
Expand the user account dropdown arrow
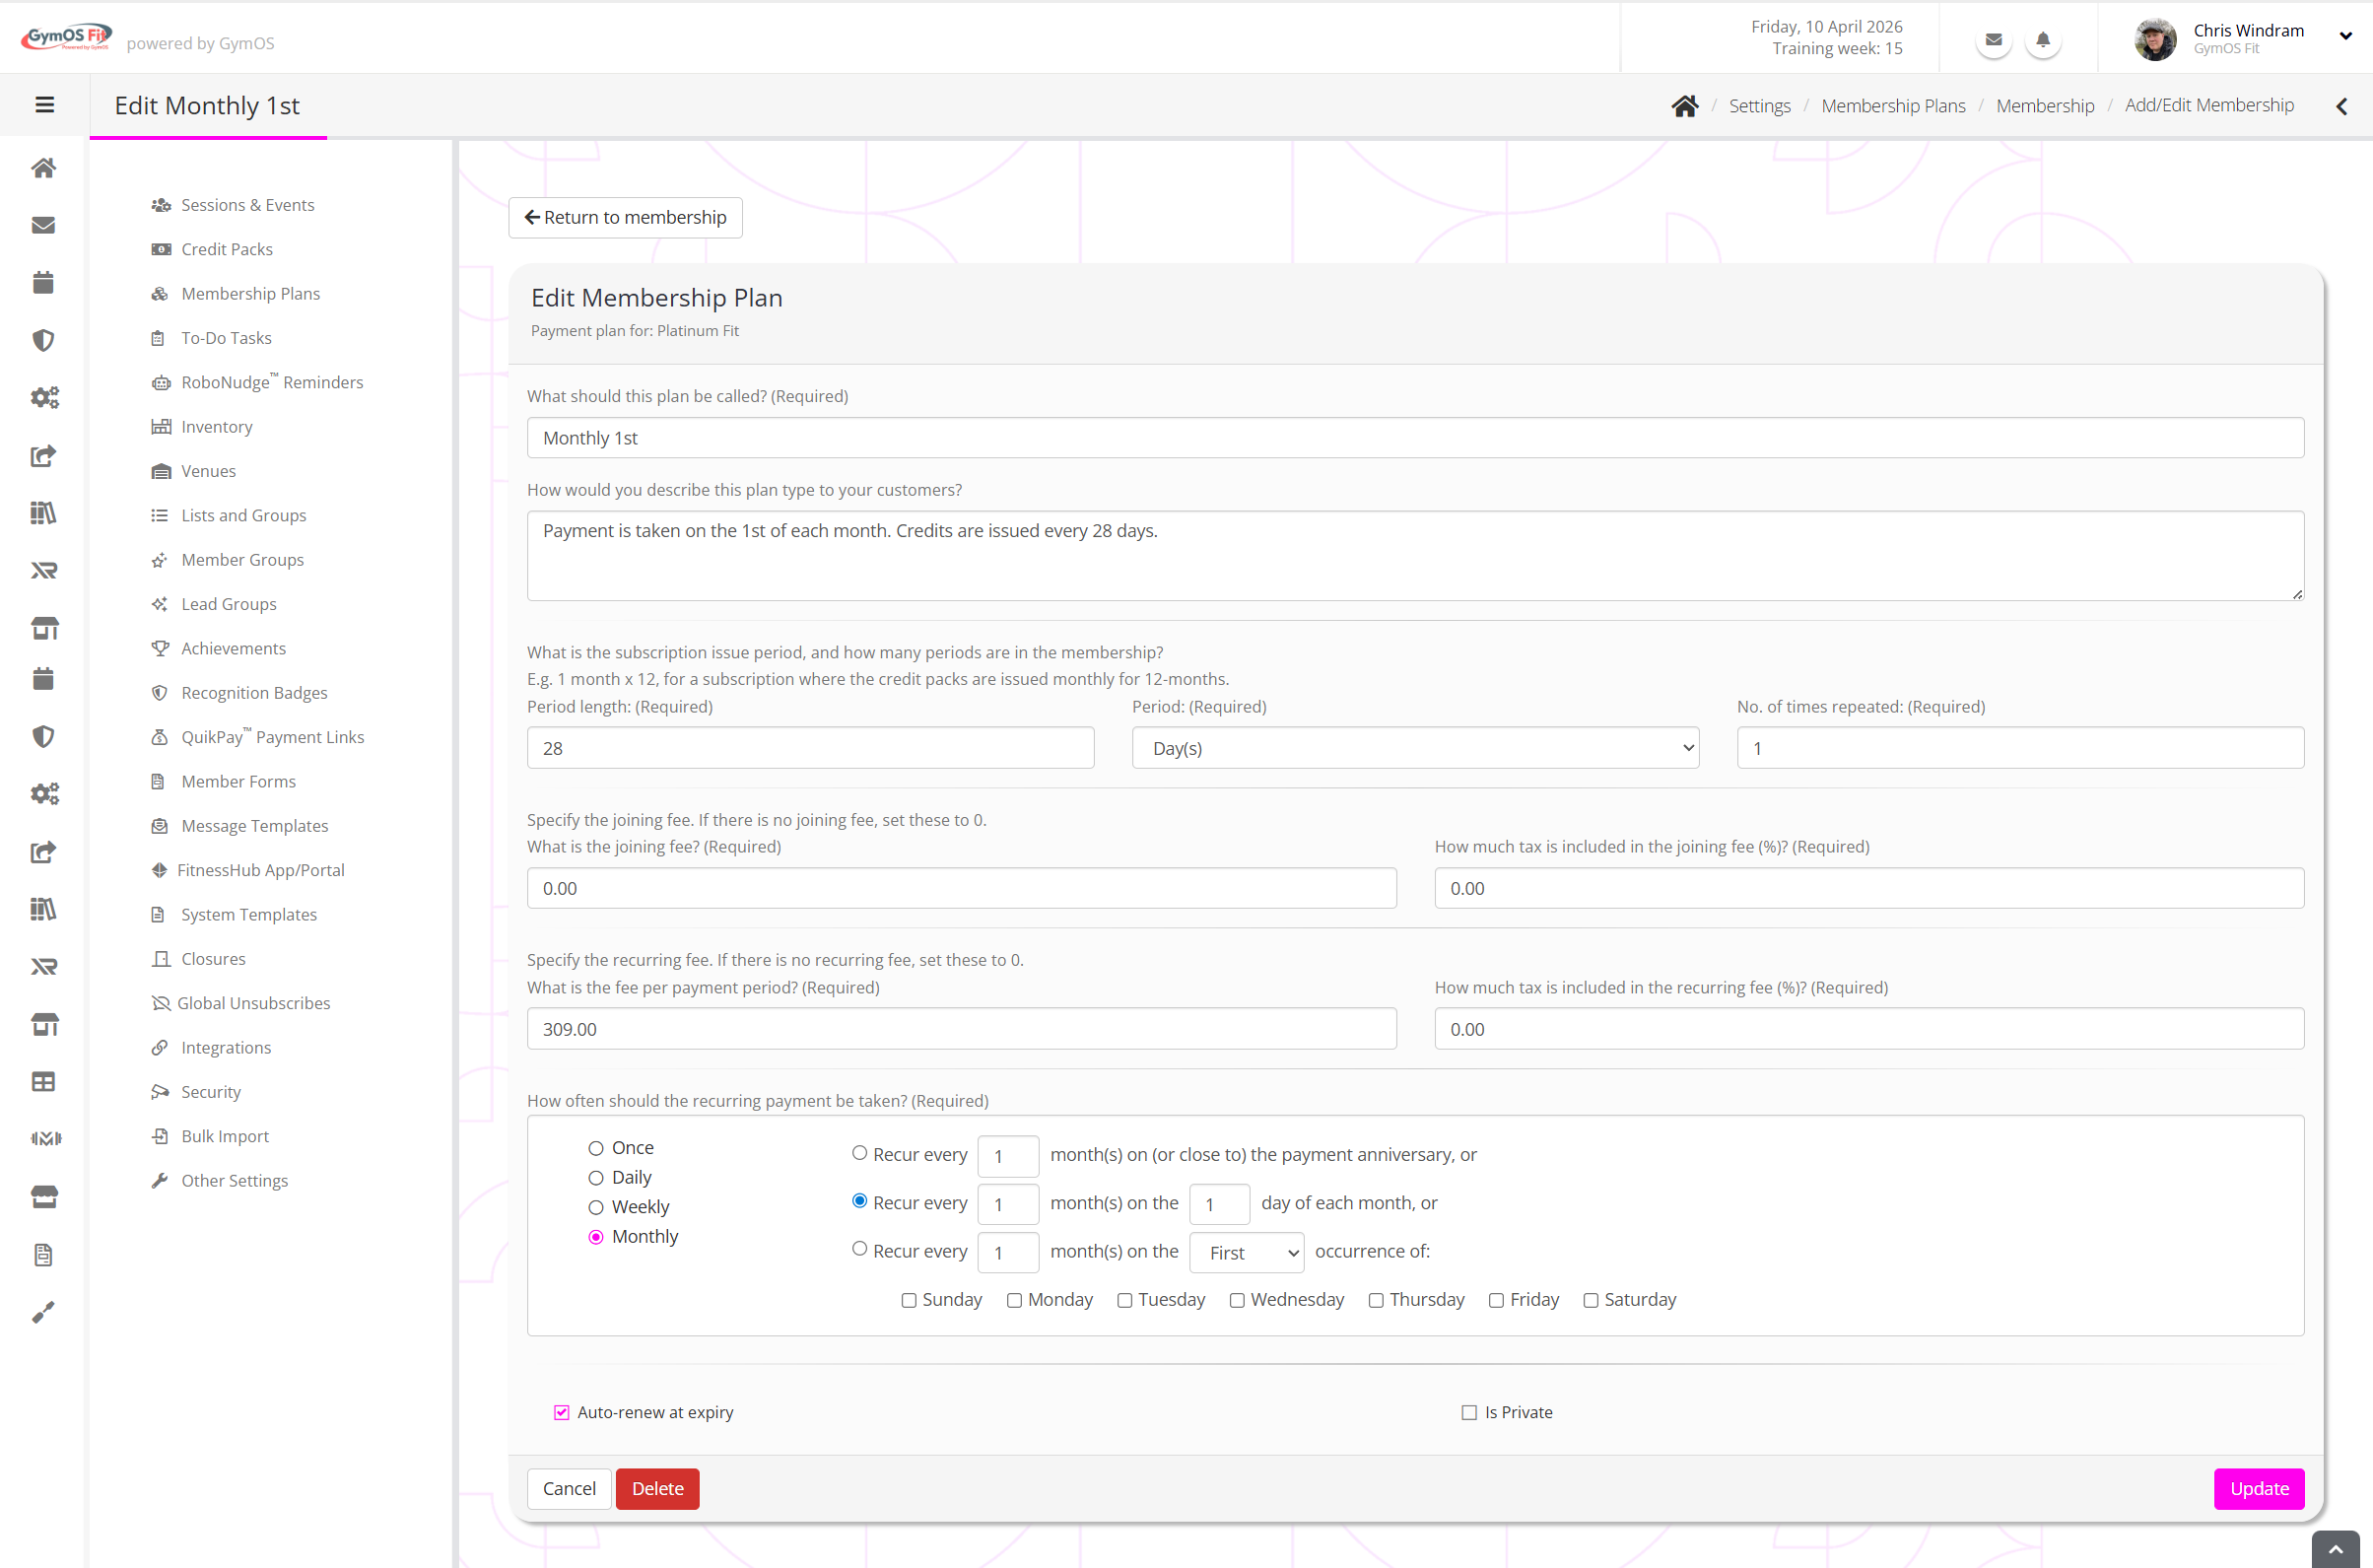click(x=2345, y=36)
